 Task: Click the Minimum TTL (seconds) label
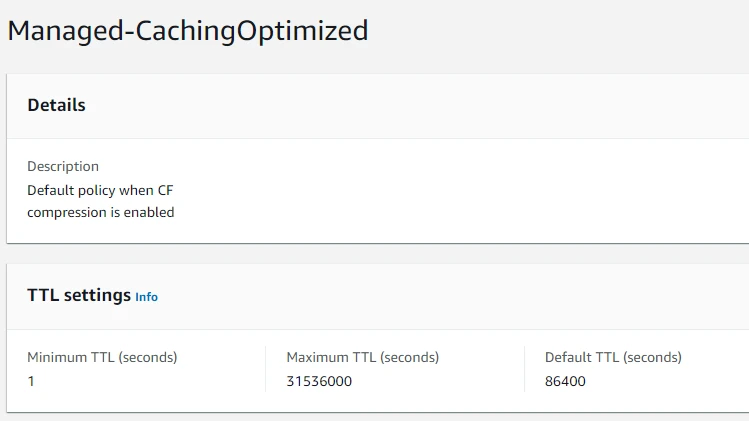pyautogui.click(x=102, y=357)
